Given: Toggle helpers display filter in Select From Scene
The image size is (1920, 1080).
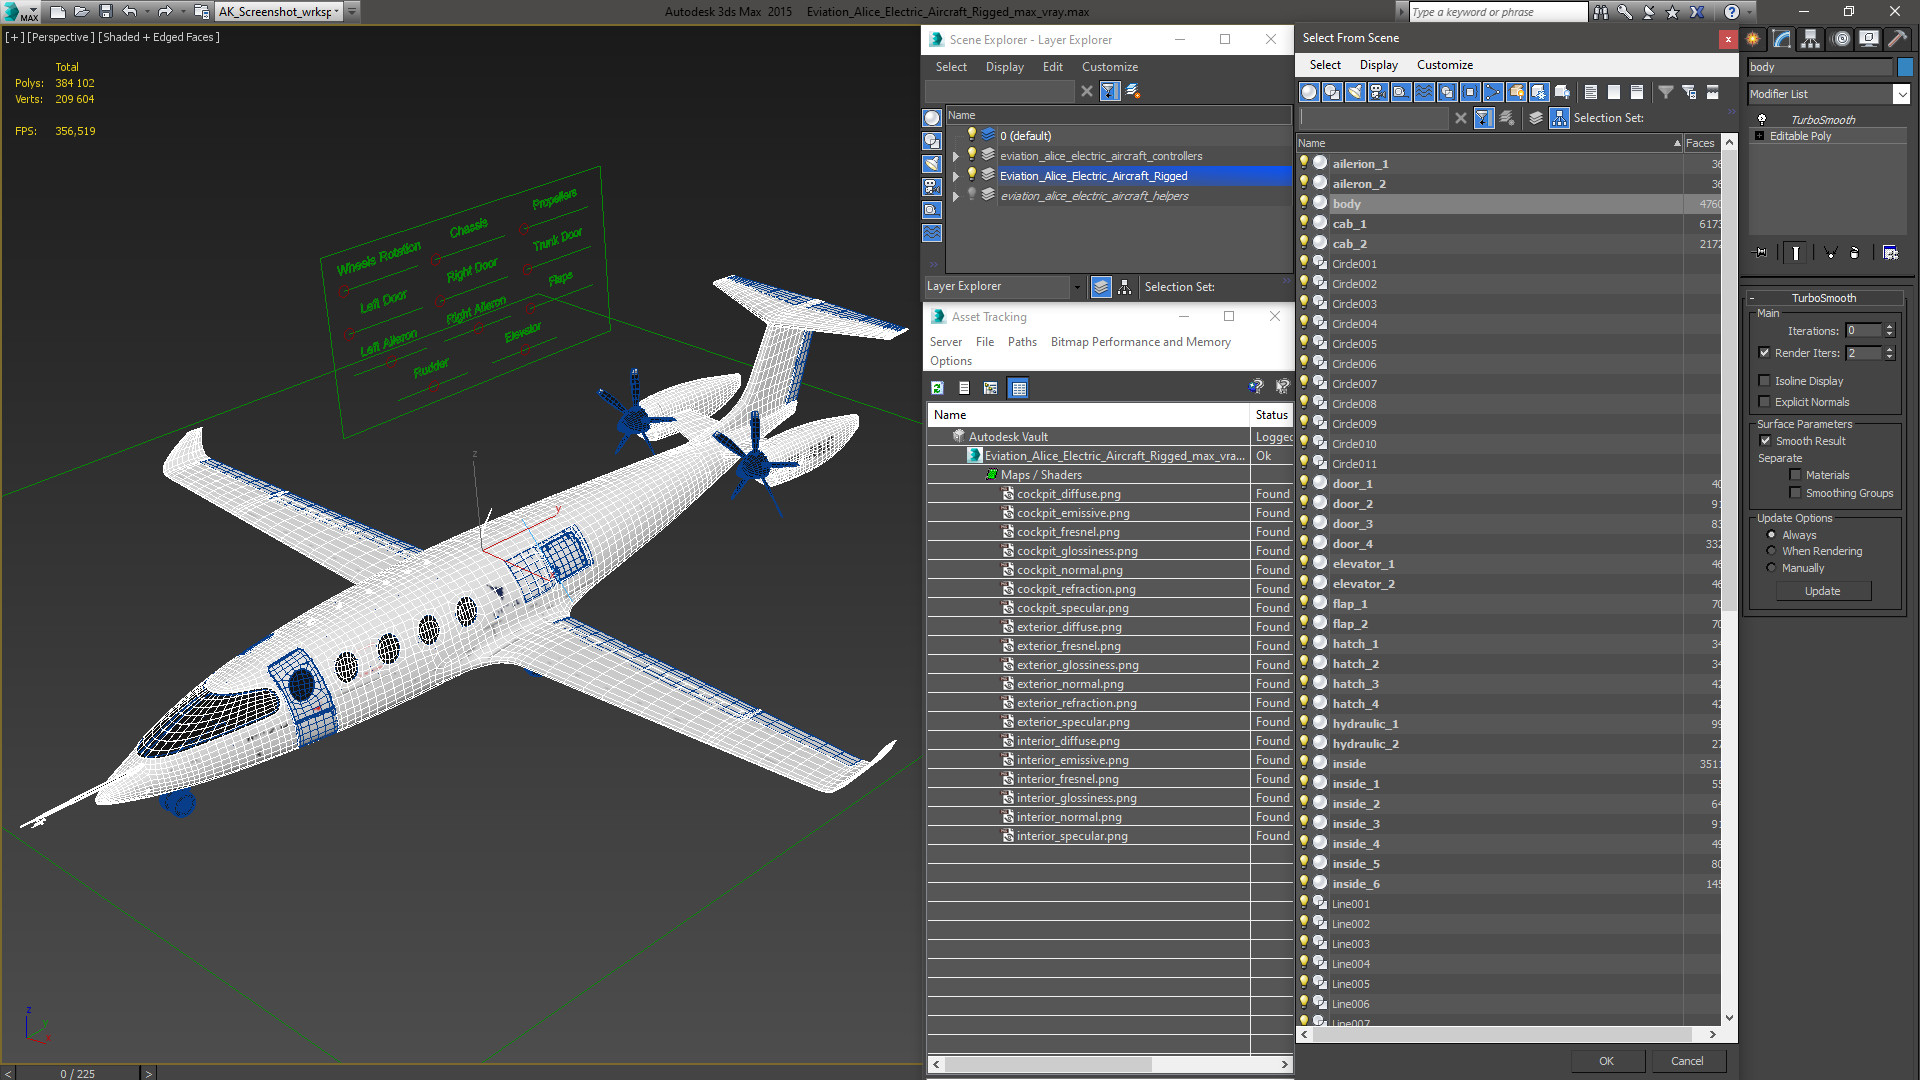Looking at the screenshot, I should (x=1401, y=92).
